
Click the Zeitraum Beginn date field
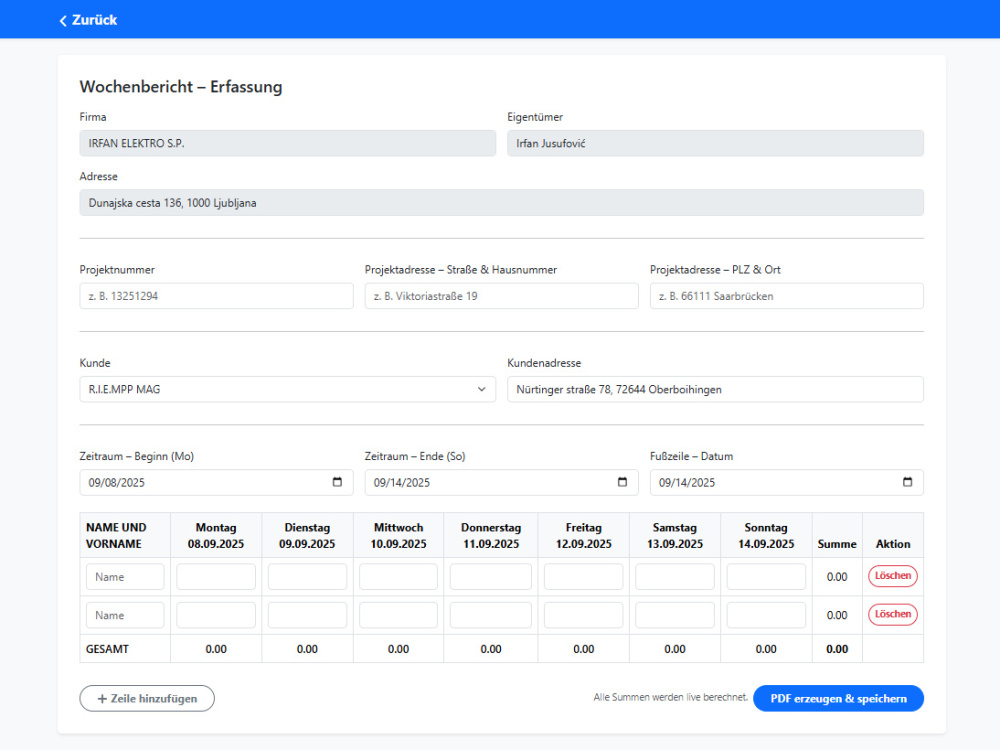click(x=216, y=482)
